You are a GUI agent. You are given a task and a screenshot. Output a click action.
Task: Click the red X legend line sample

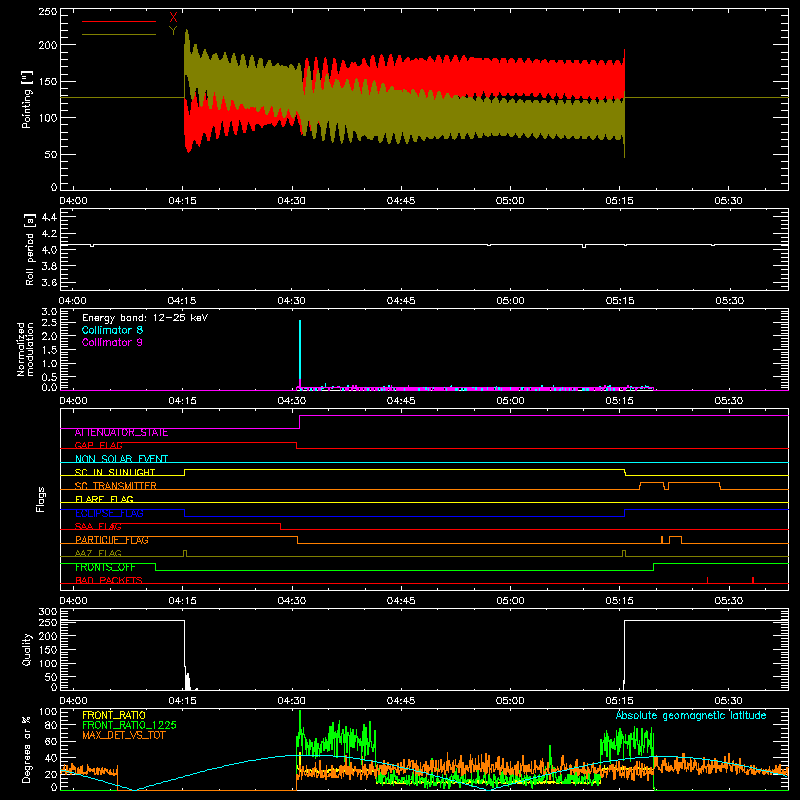119,21
